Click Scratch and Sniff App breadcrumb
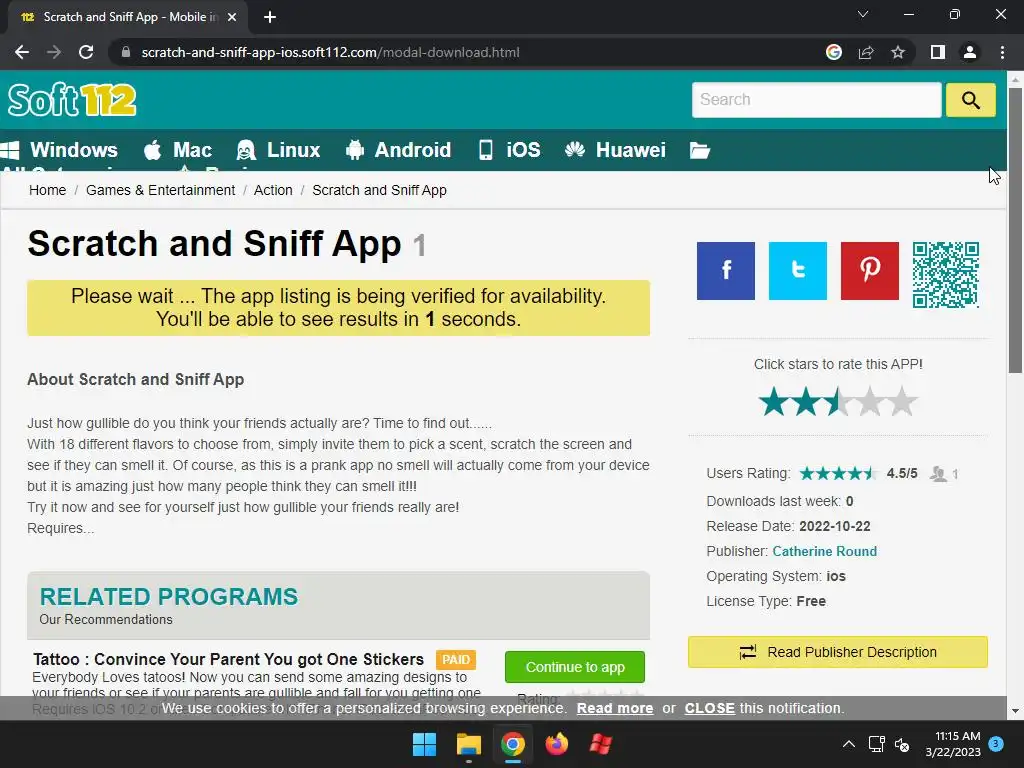This screenshot has height=768, width=1024. pyautogui.click(x=379, y=190)
